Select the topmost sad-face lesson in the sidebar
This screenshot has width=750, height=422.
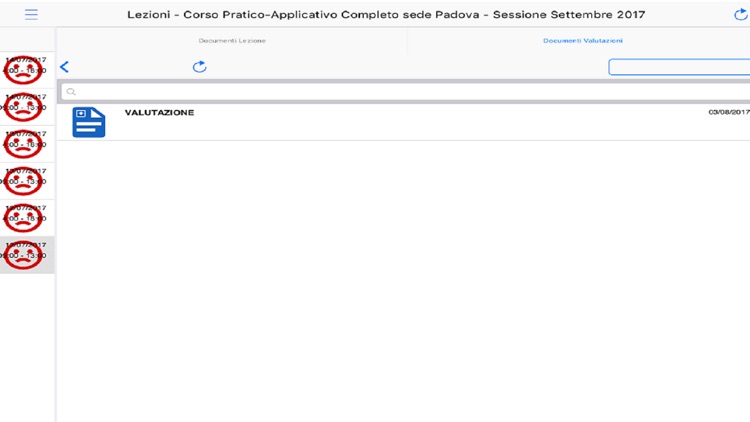tap(24, 72)
